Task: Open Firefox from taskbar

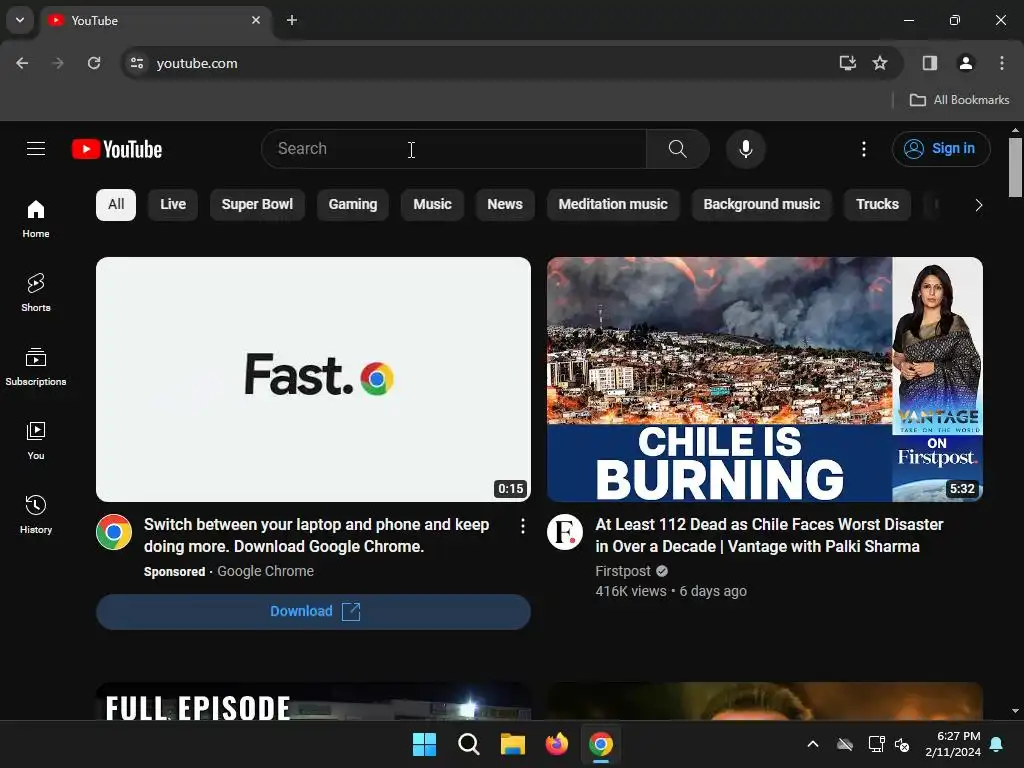Action: [x=556, y=744]
